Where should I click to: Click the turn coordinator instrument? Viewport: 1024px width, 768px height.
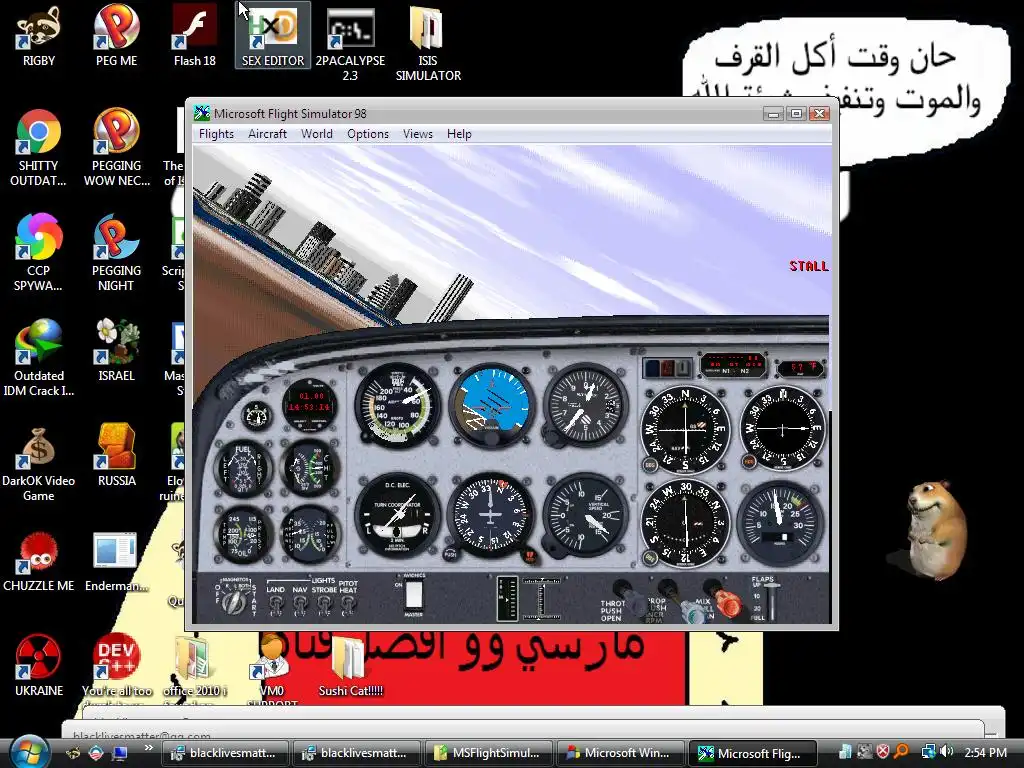pos(397,515)
